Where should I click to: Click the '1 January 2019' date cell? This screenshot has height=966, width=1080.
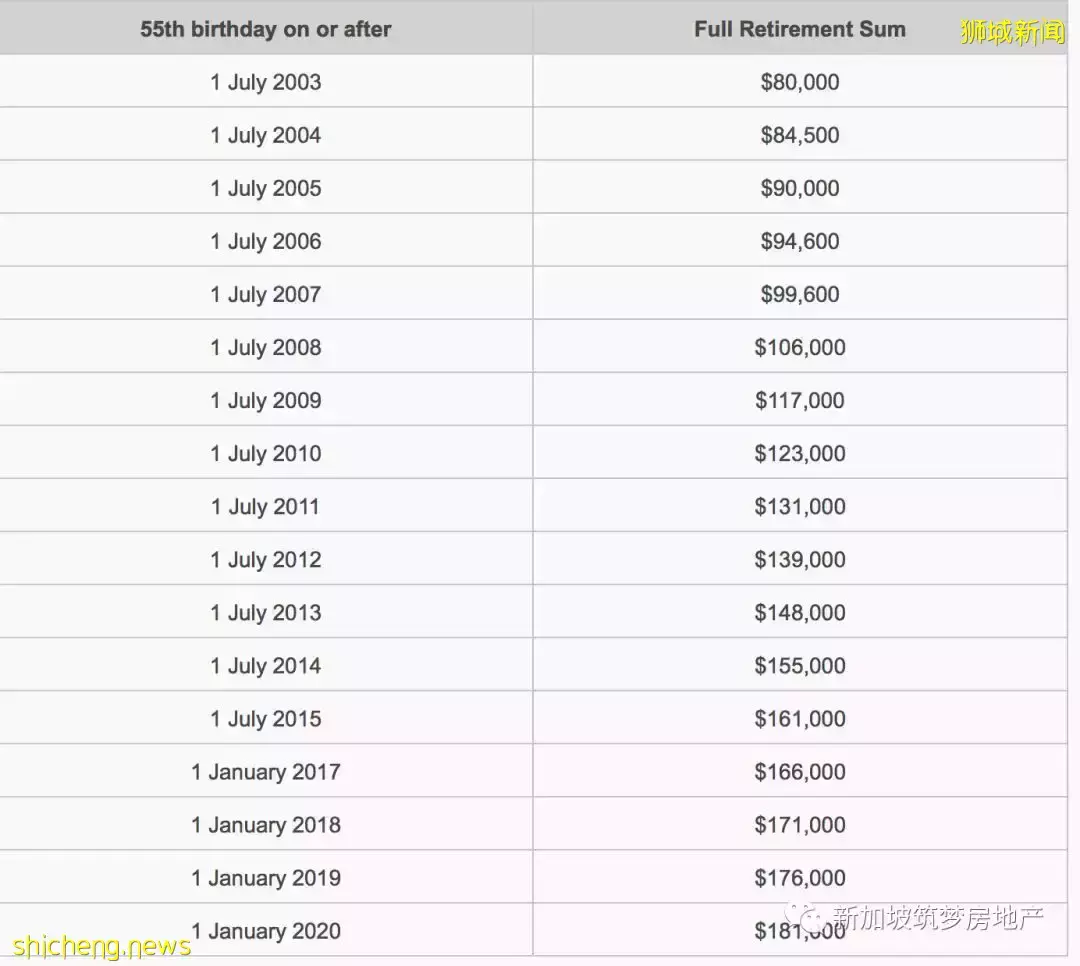click(x=266, y=877)
